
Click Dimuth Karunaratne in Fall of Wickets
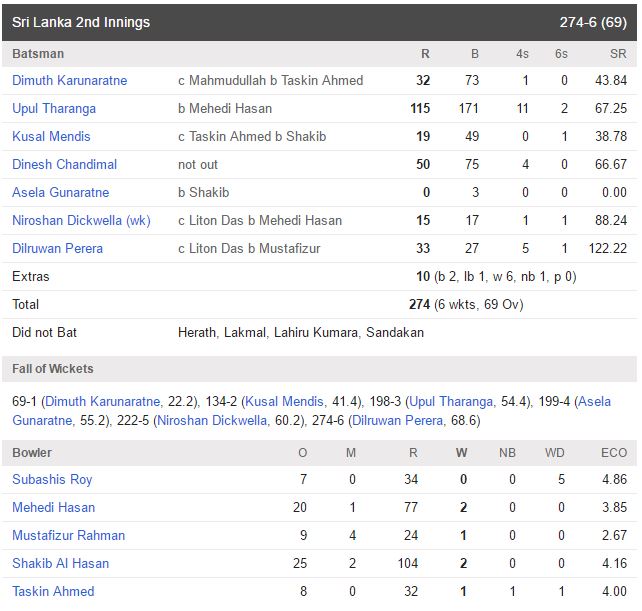click(107, 401)
